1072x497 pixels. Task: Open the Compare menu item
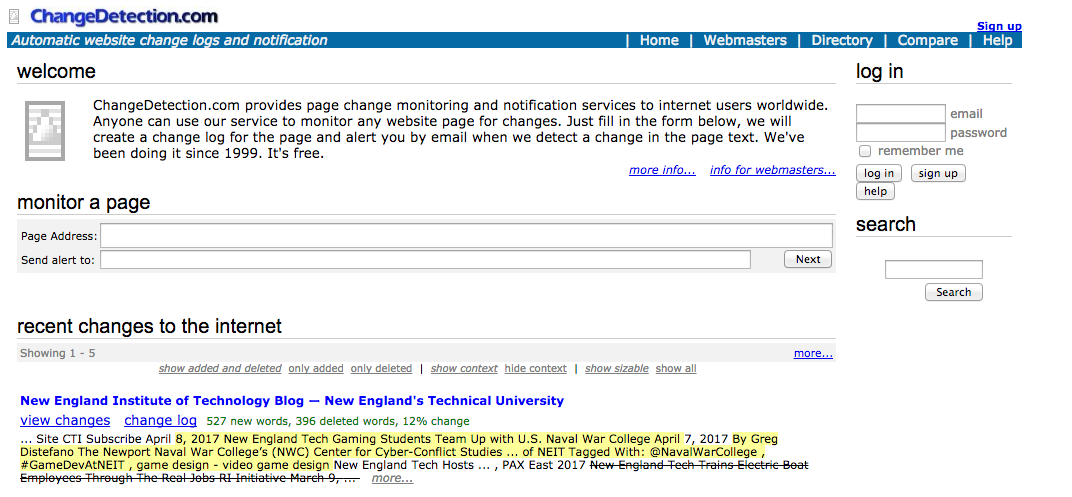click(x=928, y=40)
